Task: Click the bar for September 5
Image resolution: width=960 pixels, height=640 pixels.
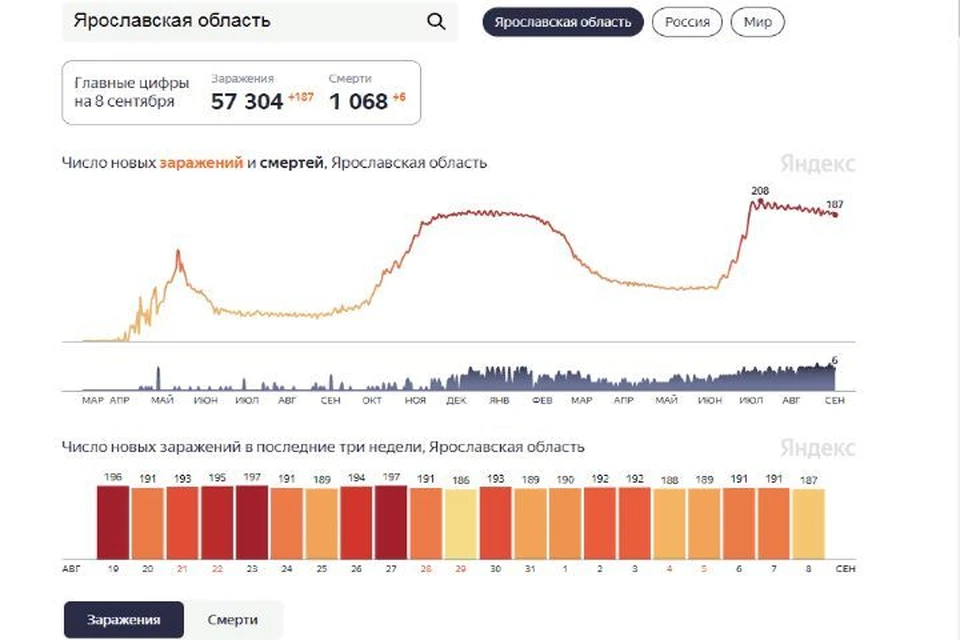Action: 704,524
